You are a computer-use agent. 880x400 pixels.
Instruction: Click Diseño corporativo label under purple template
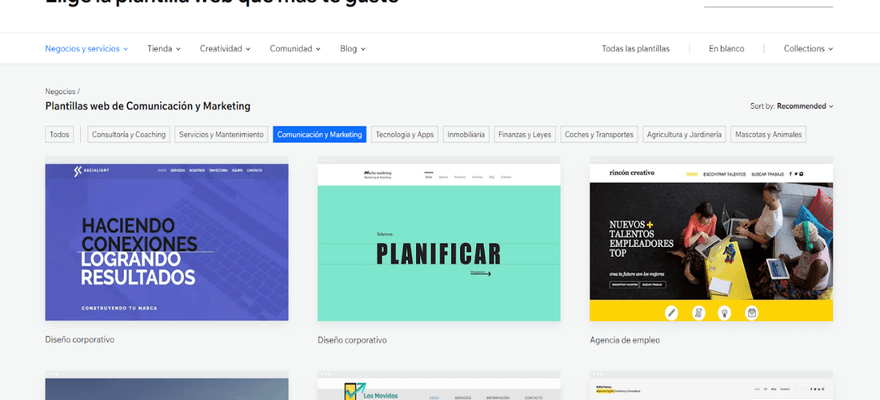(80, 339)
